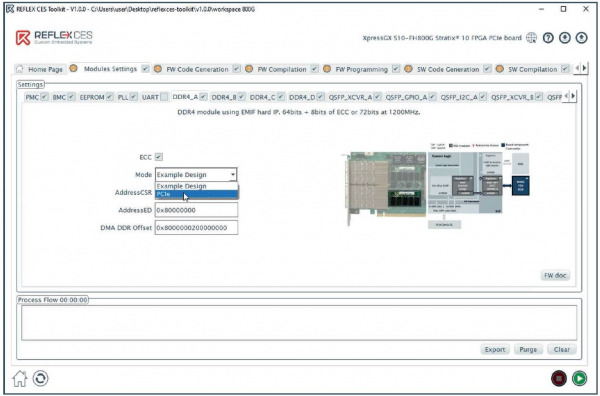This screenshot has width=600, height=396.
Task: Click the globe language icon
Action: [531, 38]
